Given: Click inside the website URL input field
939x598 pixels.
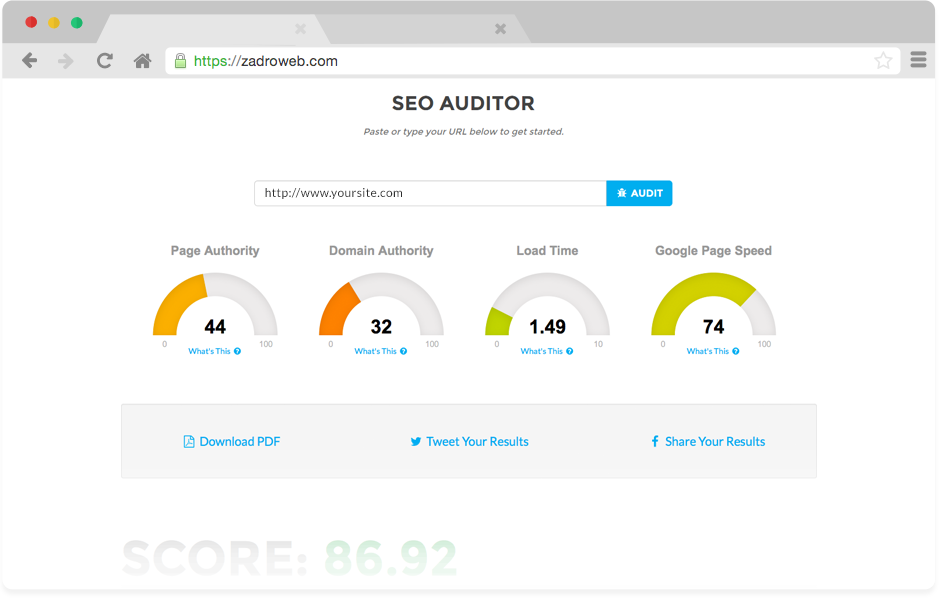Looking at the screenshot, I should coord(430,193).
